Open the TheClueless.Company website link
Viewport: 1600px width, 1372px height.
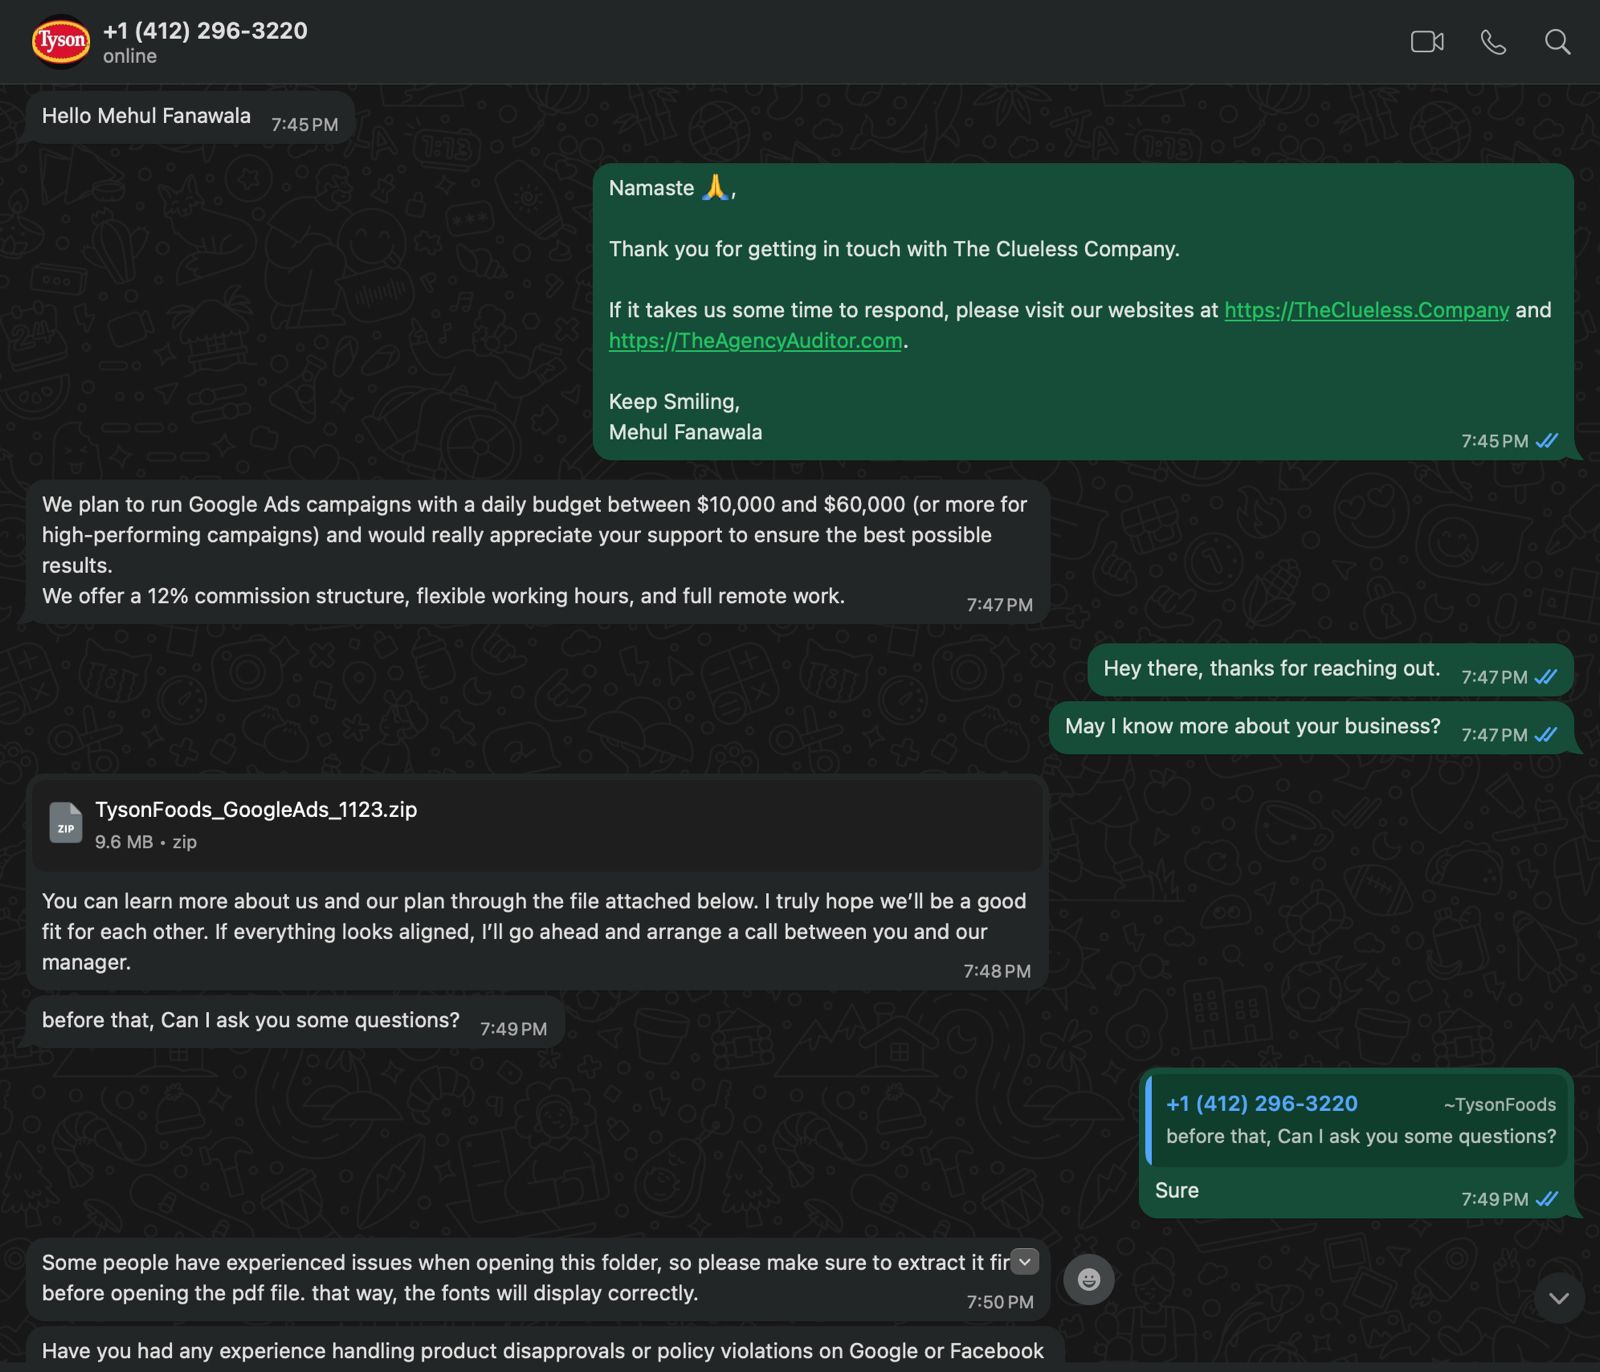pyautogui.click(x=1366, y=310)
